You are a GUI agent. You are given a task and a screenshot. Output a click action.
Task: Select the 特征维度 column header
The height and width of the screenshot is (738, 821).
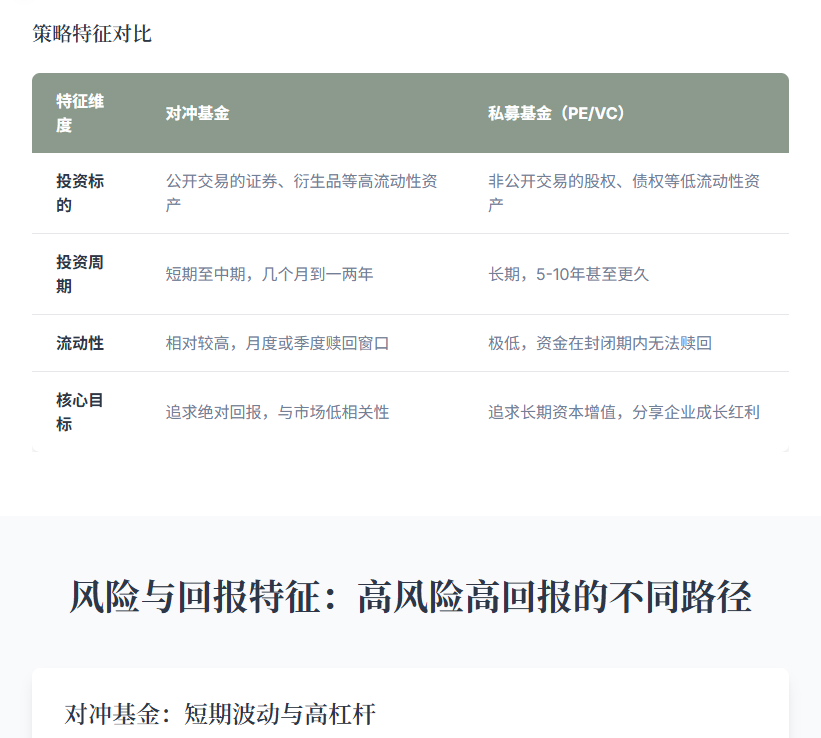[x=80, y=113]
